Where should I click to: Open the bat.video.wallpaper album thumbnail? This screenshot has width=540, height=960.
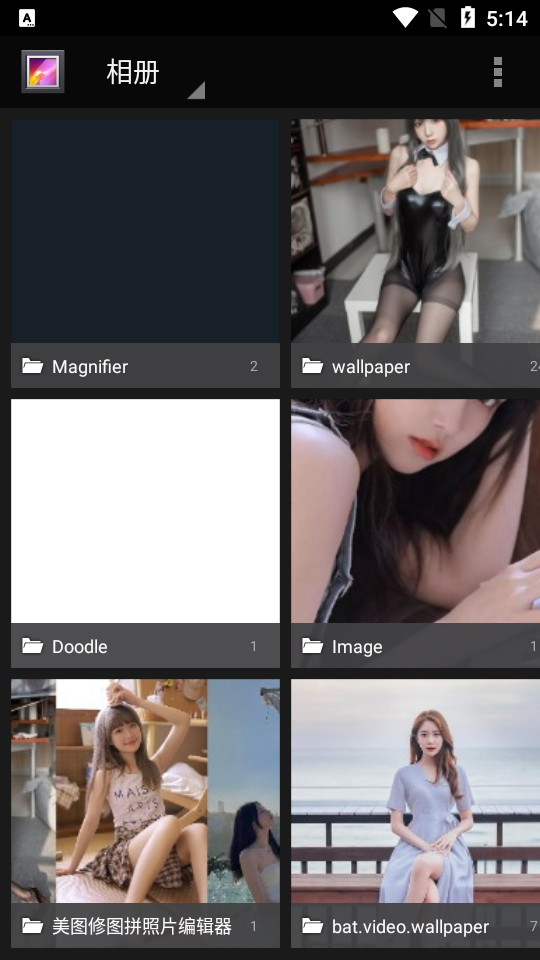click(415, 790)
